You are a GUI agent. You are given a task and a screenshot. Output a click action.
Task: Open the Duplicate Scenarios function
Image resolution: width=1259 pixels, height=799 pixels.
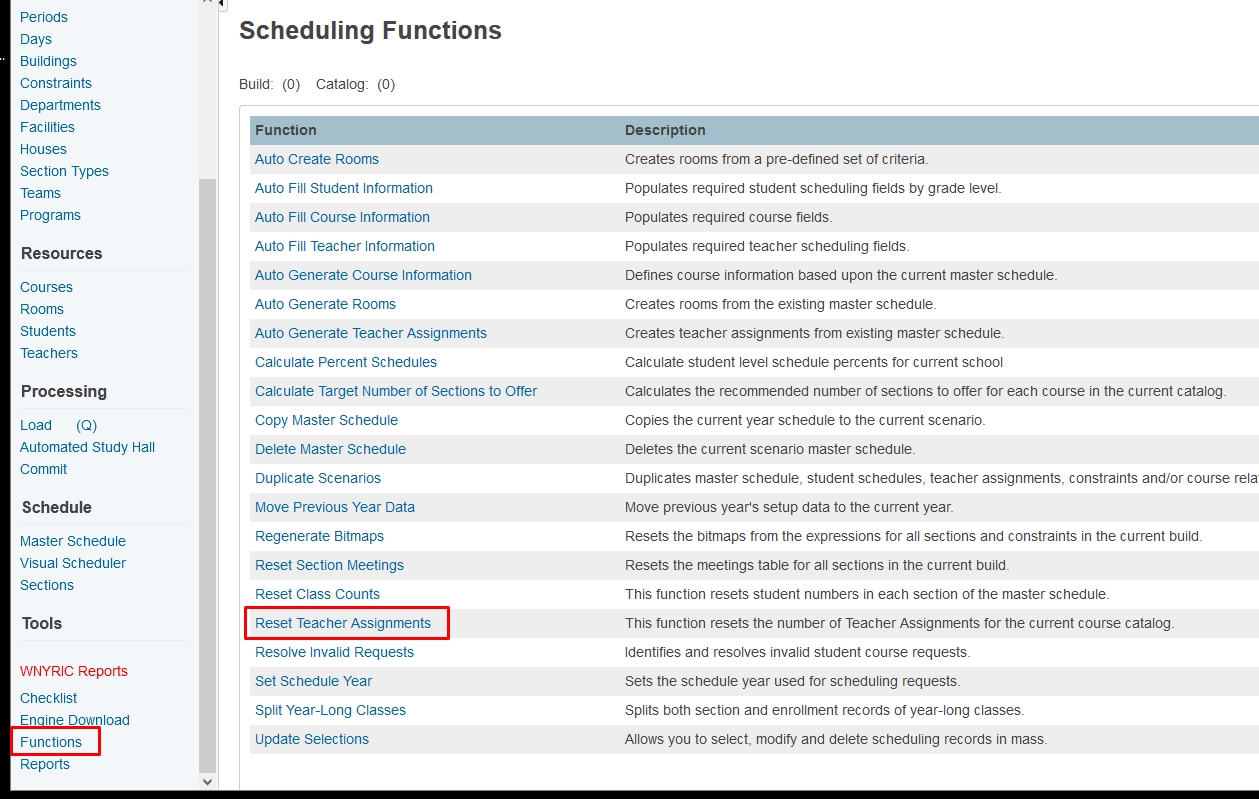click(x=318, y=478)
